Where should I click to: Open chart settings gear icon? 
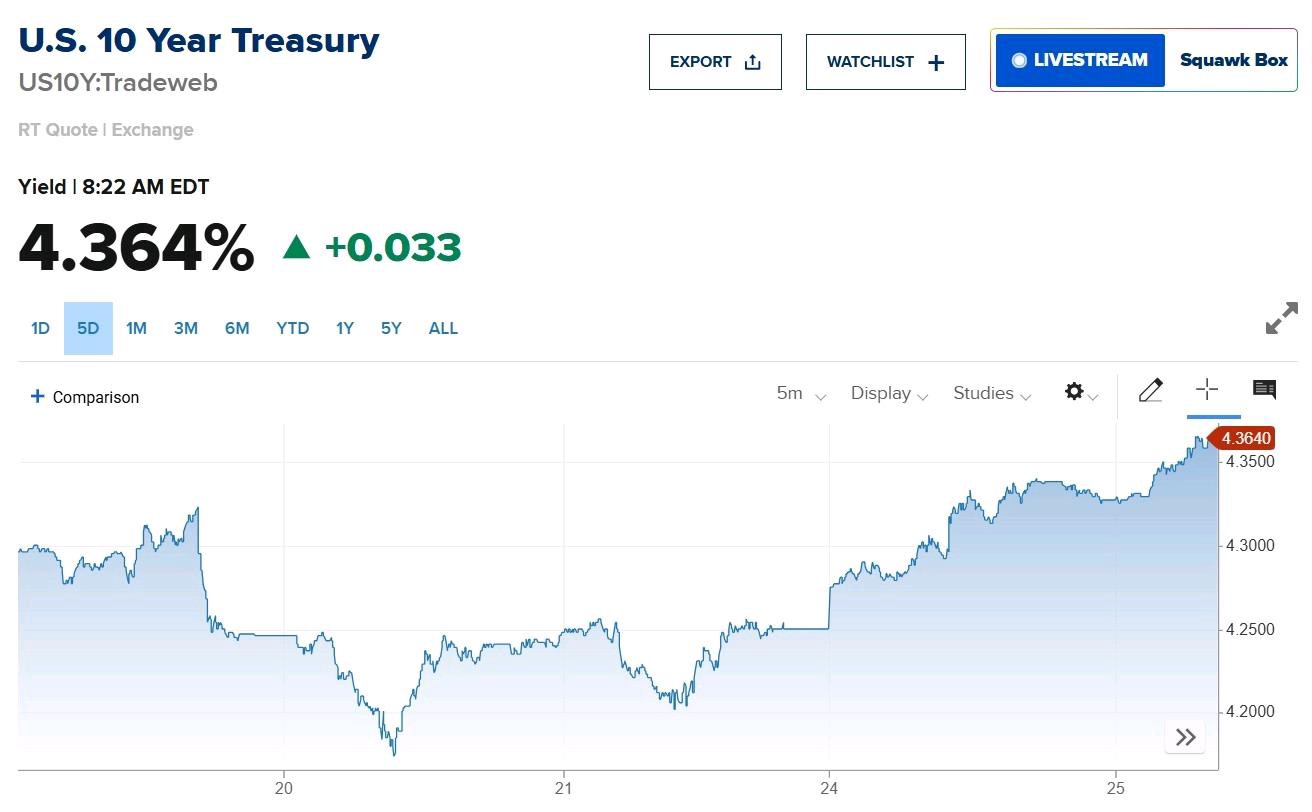[1074, 392]
